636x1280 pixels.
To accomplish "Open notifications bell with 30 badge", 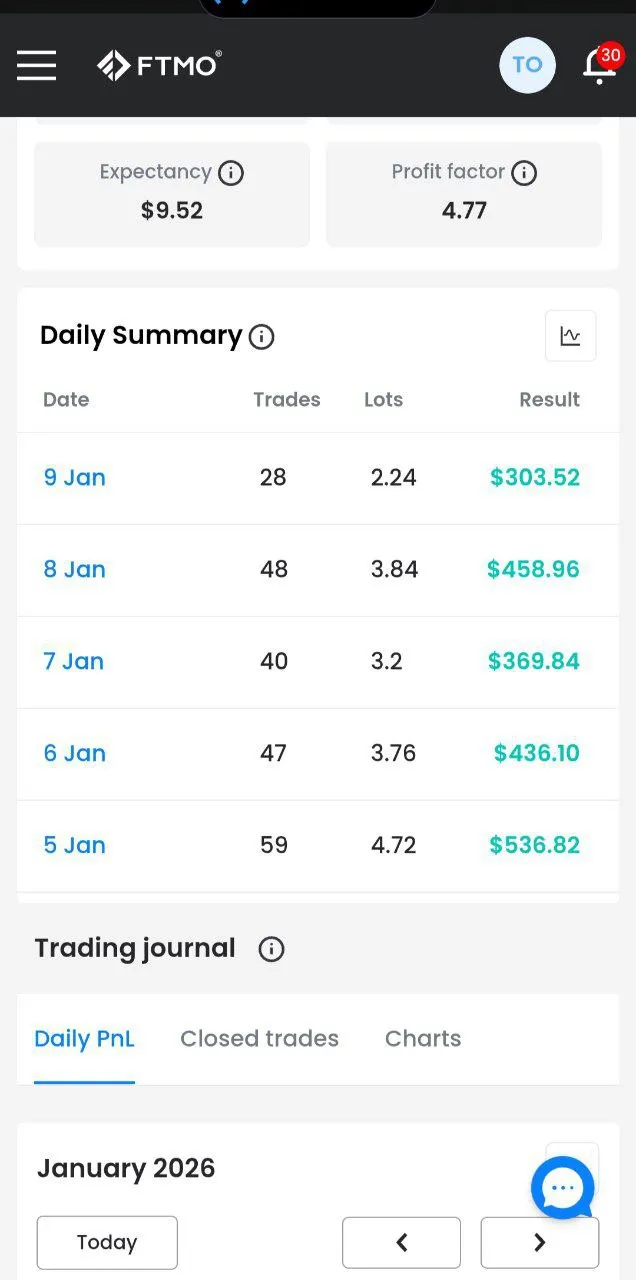I will coord(599,66).
